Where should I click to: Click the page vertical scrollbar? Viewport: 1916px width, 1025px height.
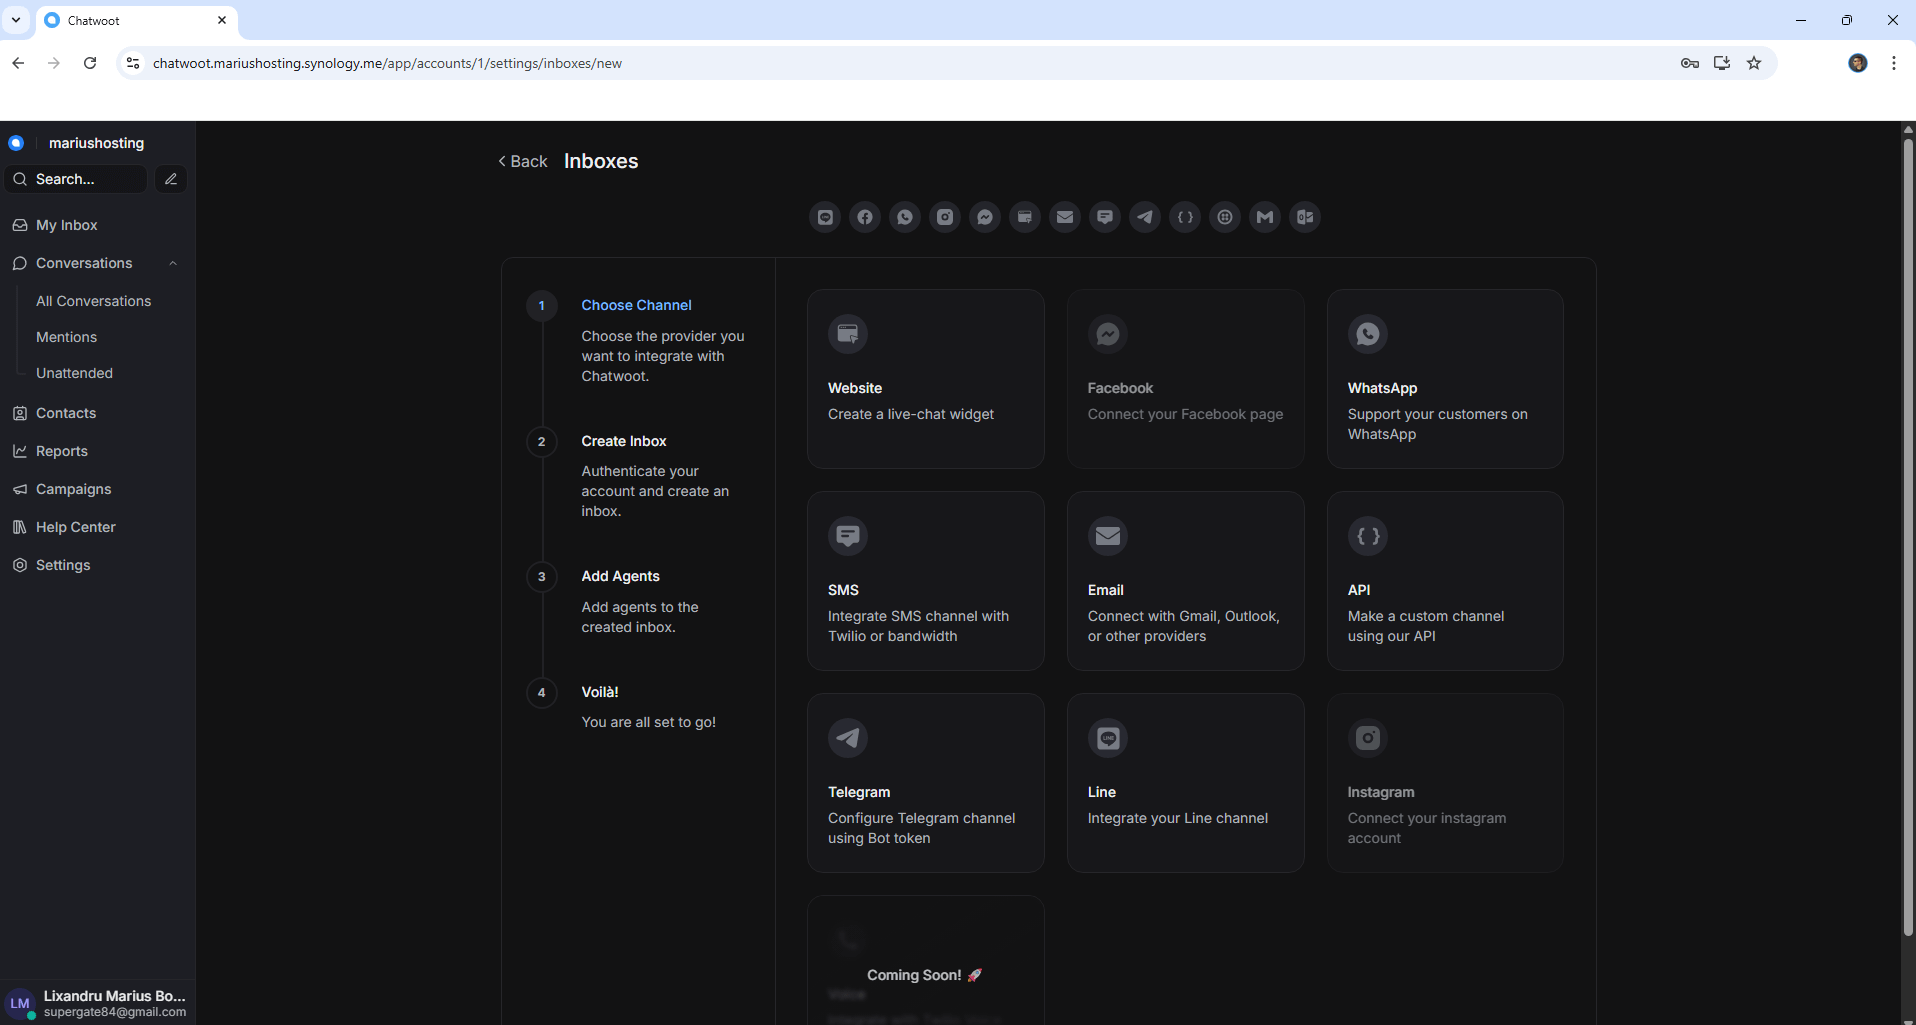[1907, 540]
